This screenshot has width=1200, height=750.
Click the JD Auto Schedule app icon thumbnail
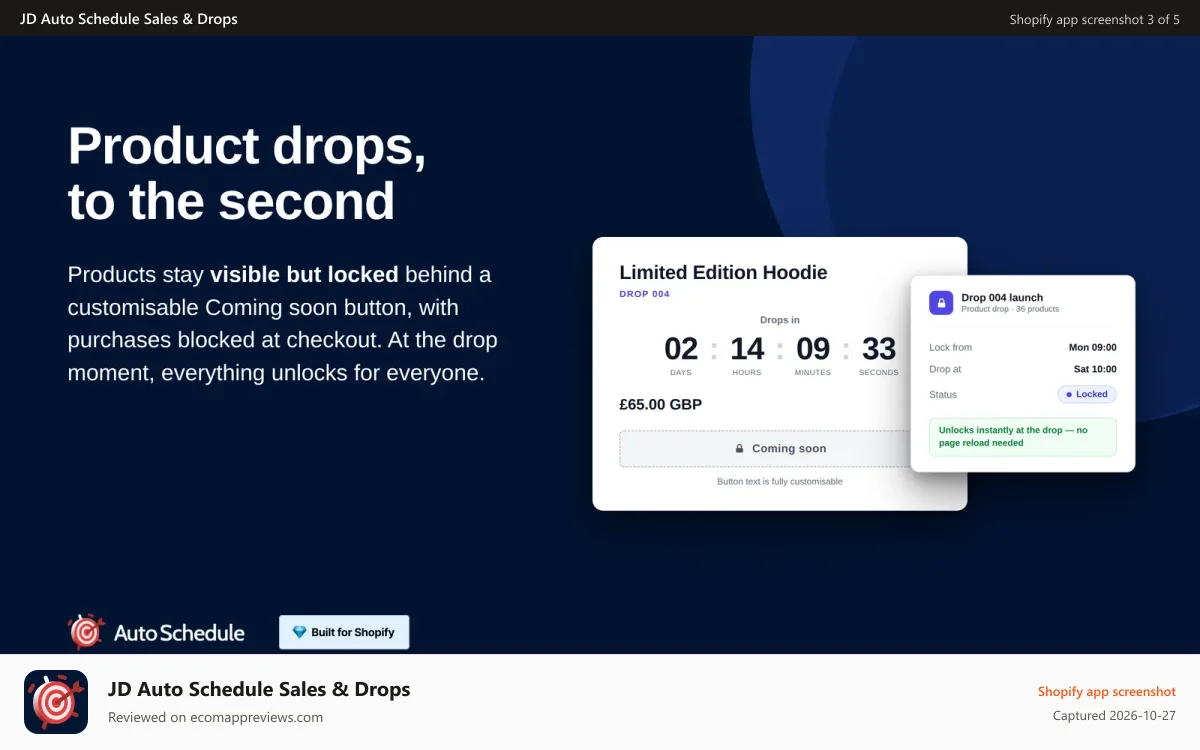point(56,702)
